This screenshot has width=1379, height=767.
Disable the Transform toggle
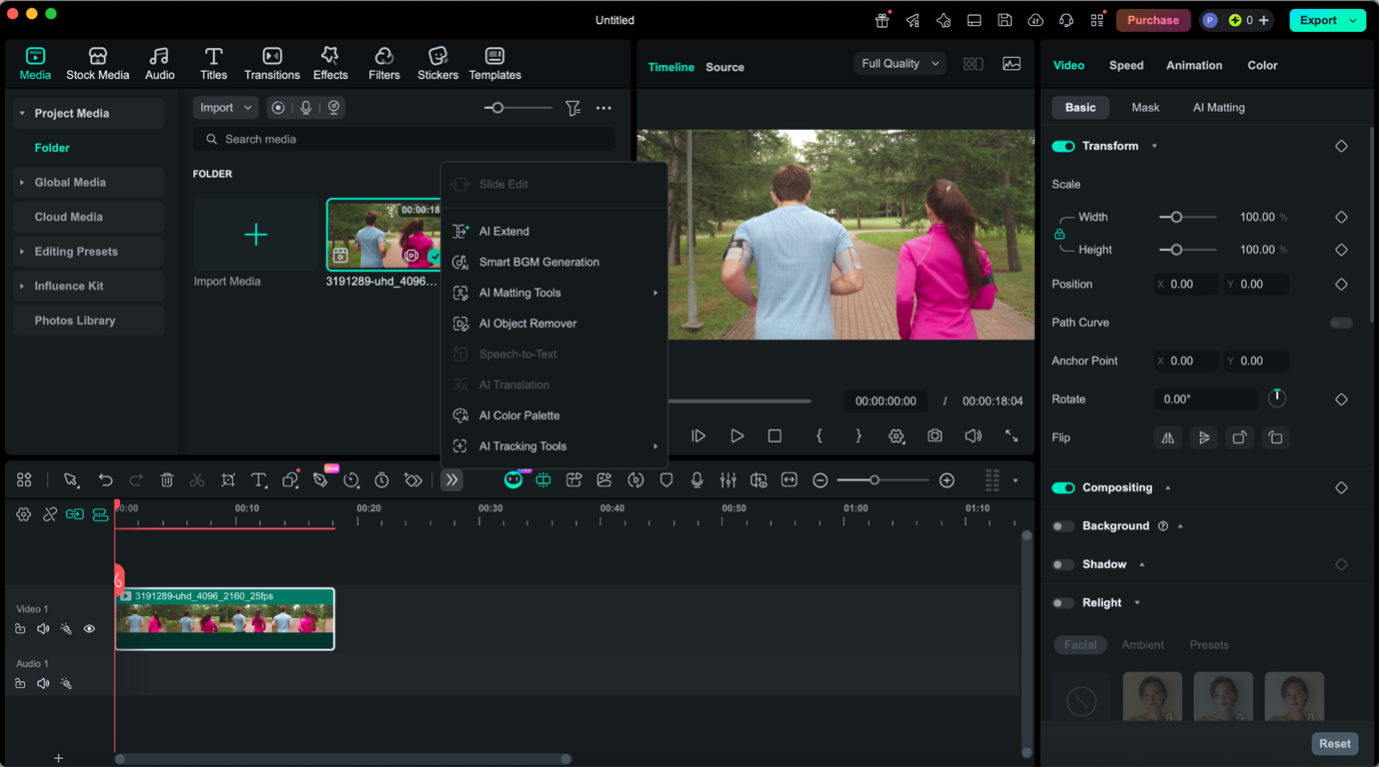tap(1063, 145)
